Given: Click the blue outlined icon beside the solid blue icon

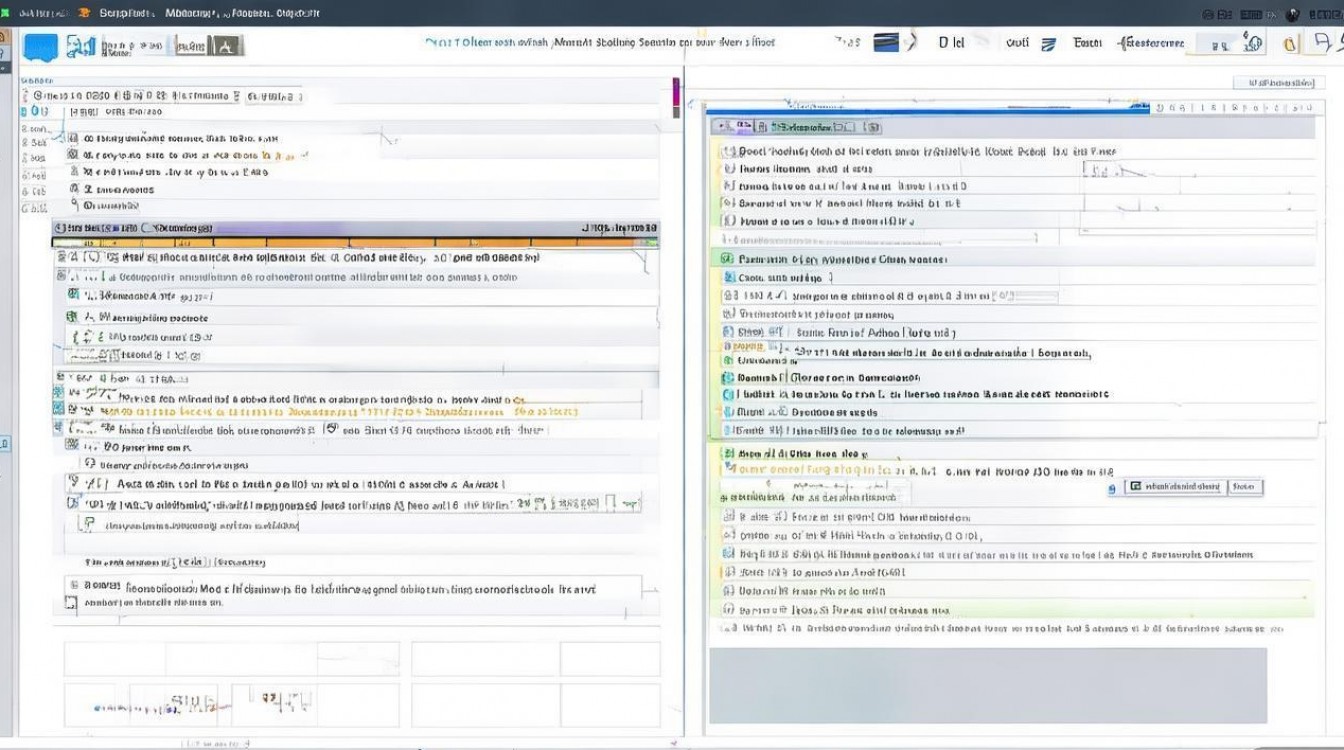Looking at the screenshot, I should 80,46.
